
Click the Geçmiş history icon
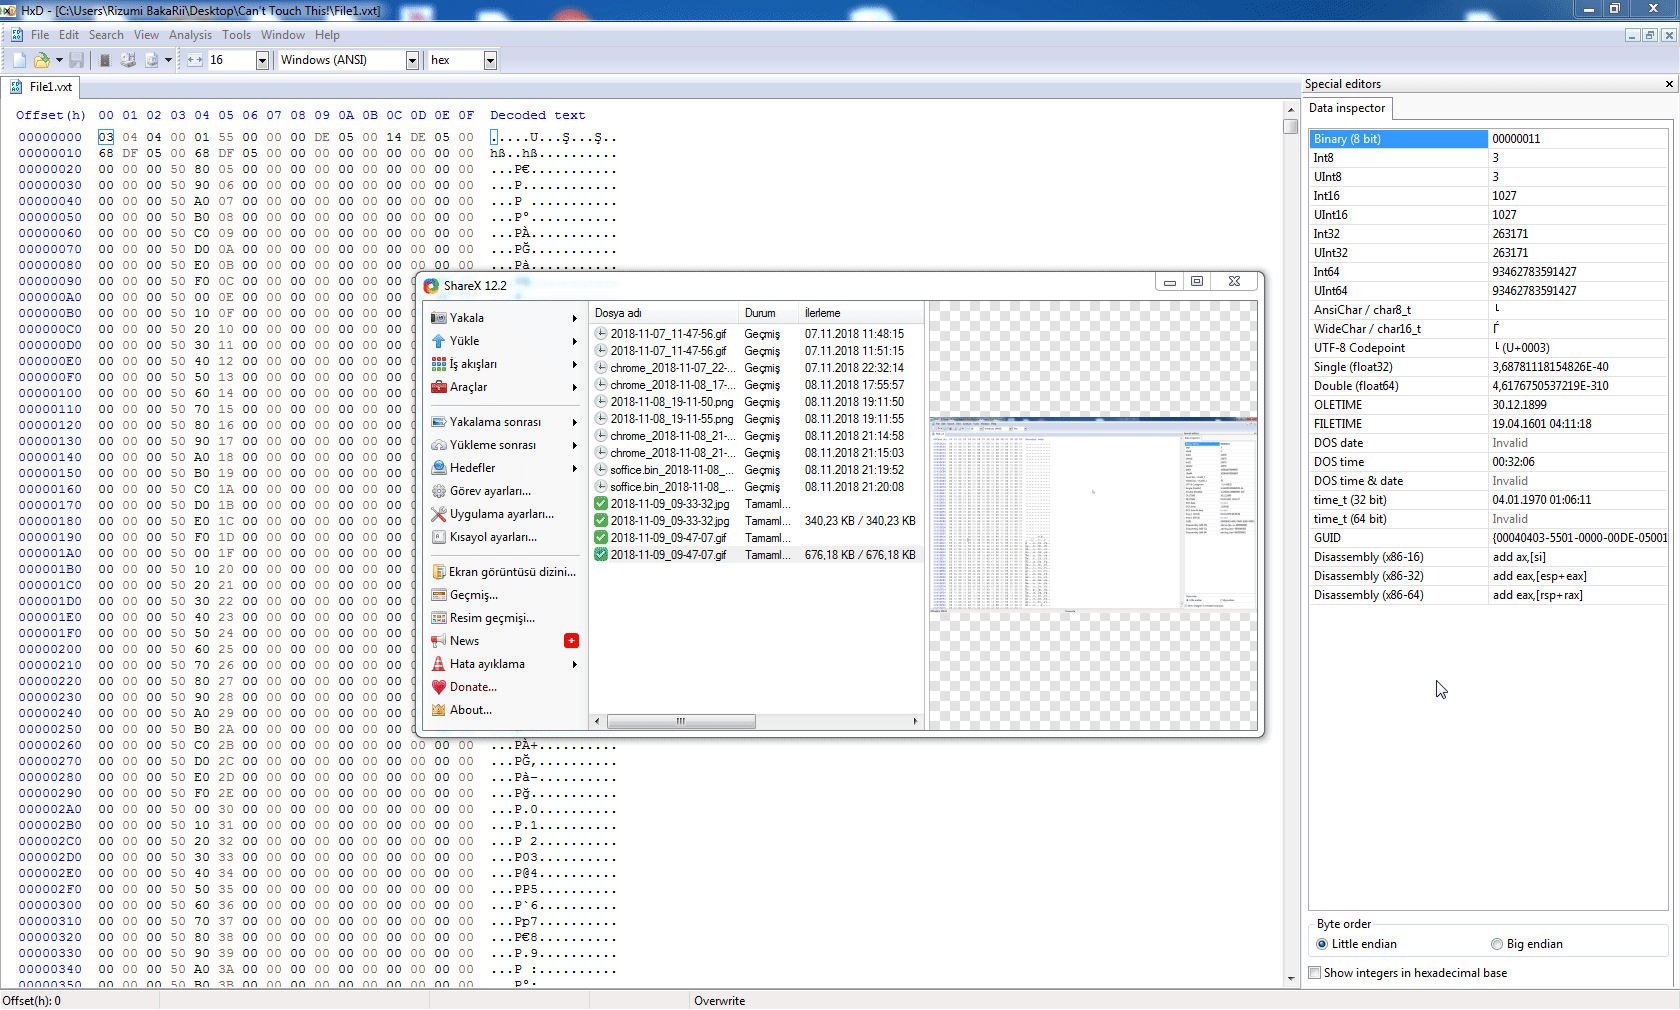point(438,595)
